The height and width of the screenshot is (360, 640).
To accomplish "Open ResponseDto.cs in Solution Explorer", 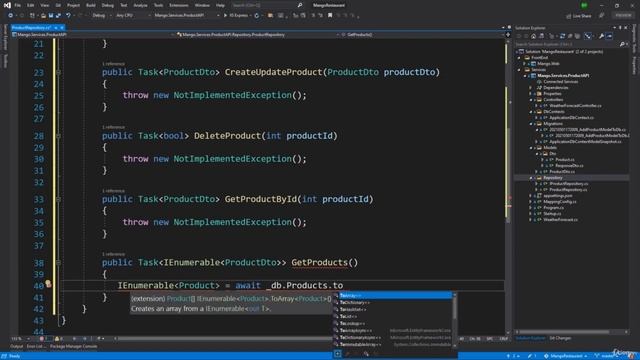I will 569,166.
